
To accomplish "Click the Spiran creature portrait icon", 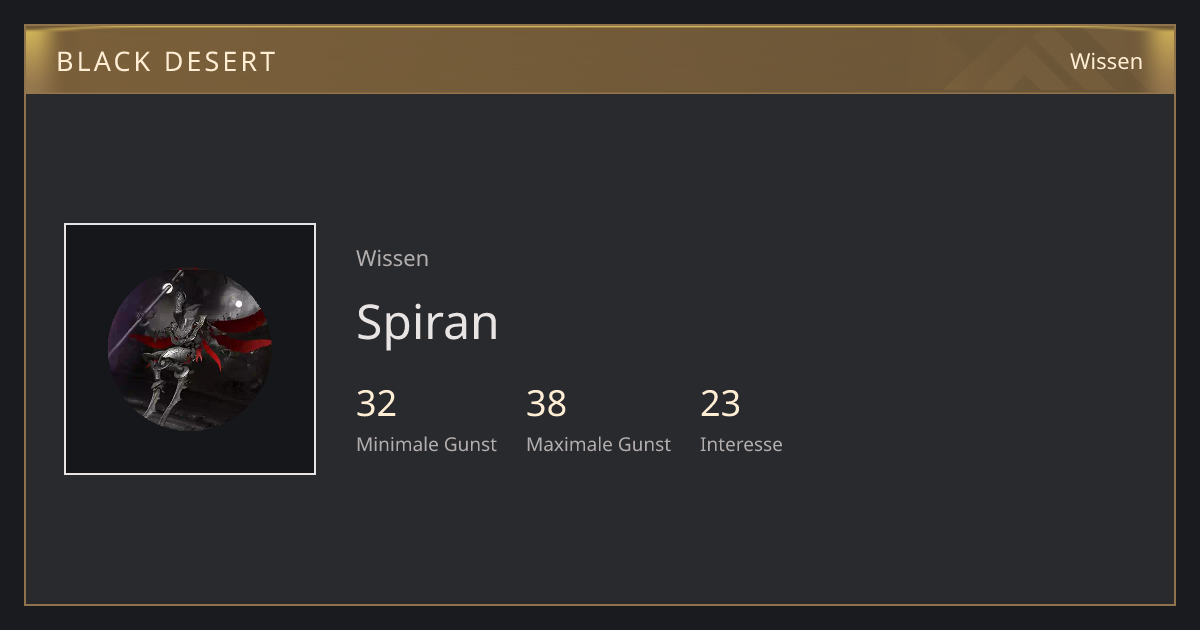I will click(x=190, y=349).
